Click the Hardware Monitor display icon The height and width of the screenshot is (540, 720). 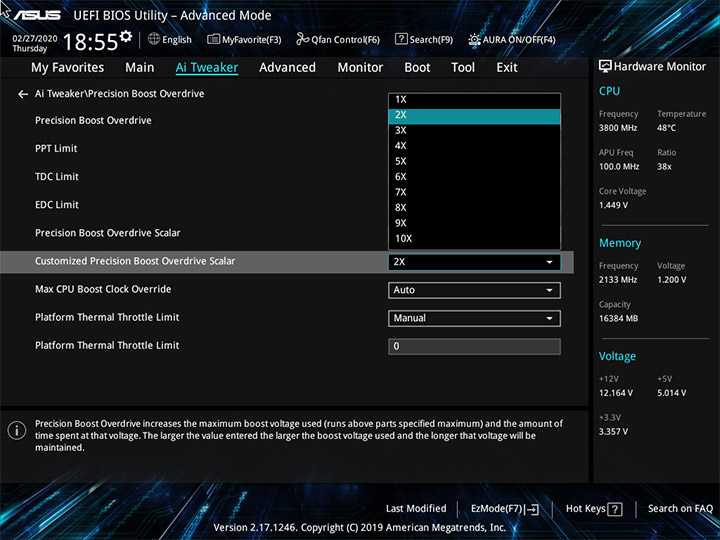click(x=605, y=67)
